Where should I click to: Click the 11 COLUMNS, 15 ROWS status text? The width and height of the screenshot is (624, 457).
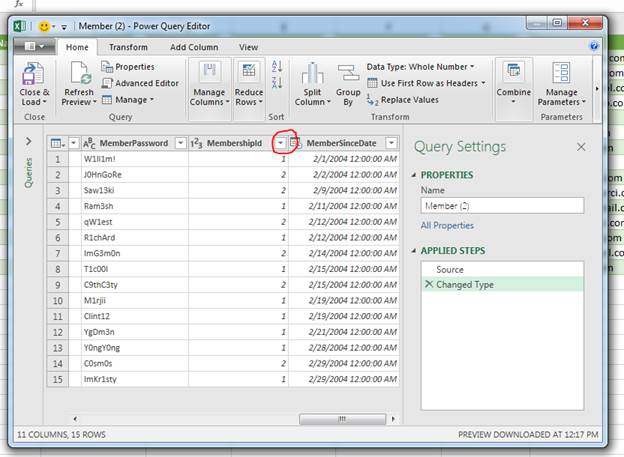click(x=61, y=434)
